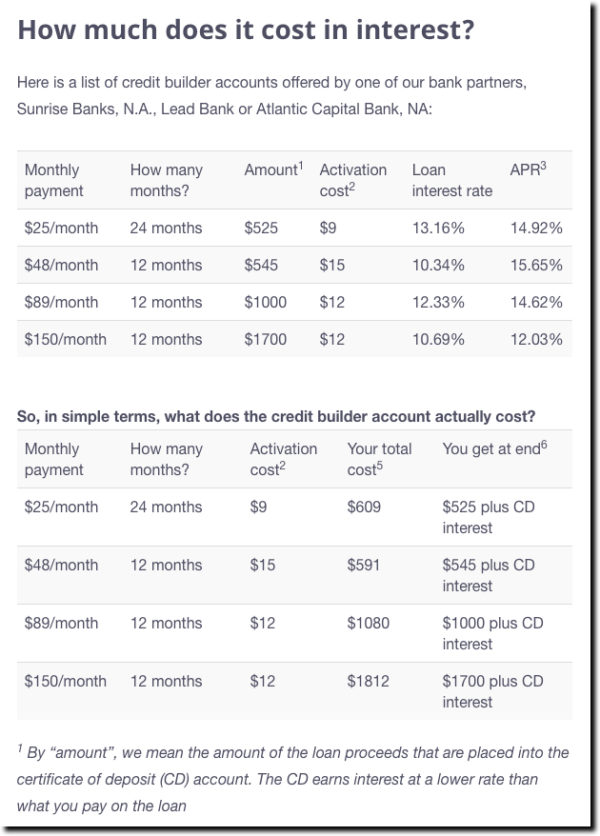
Task: Click the APR footnote 3 superscript
Action: [x=543, y=165]
